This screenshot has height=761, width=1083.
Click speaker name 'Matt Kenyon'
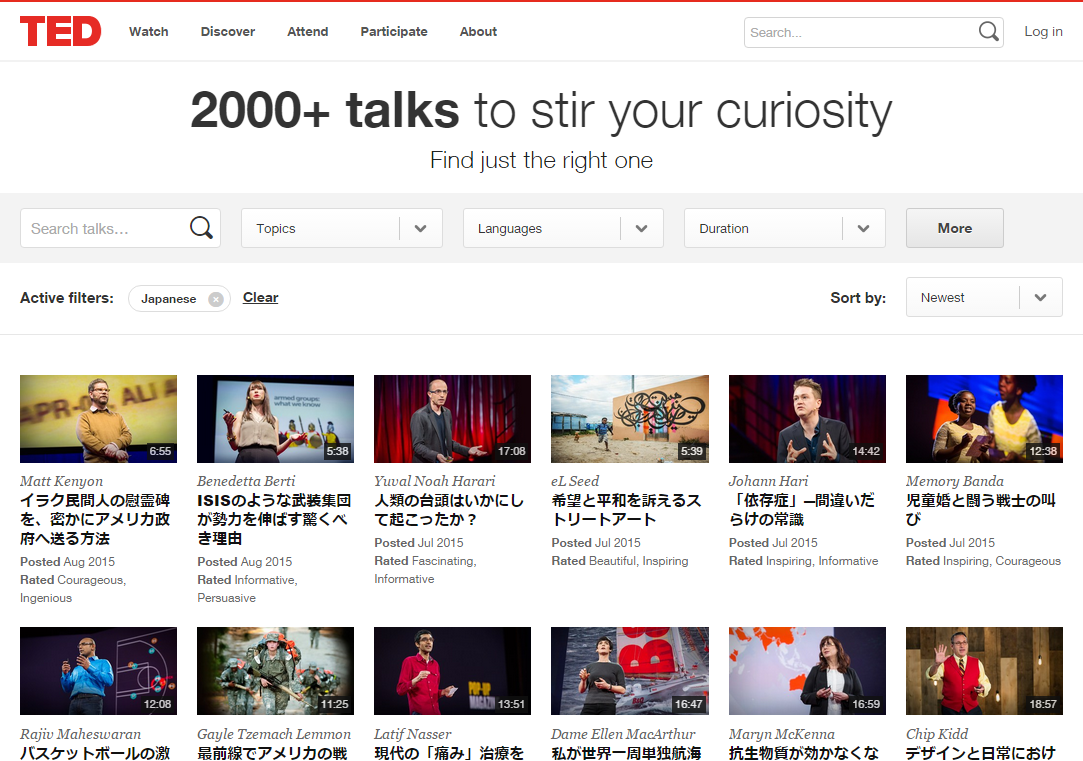coord(61,481)
